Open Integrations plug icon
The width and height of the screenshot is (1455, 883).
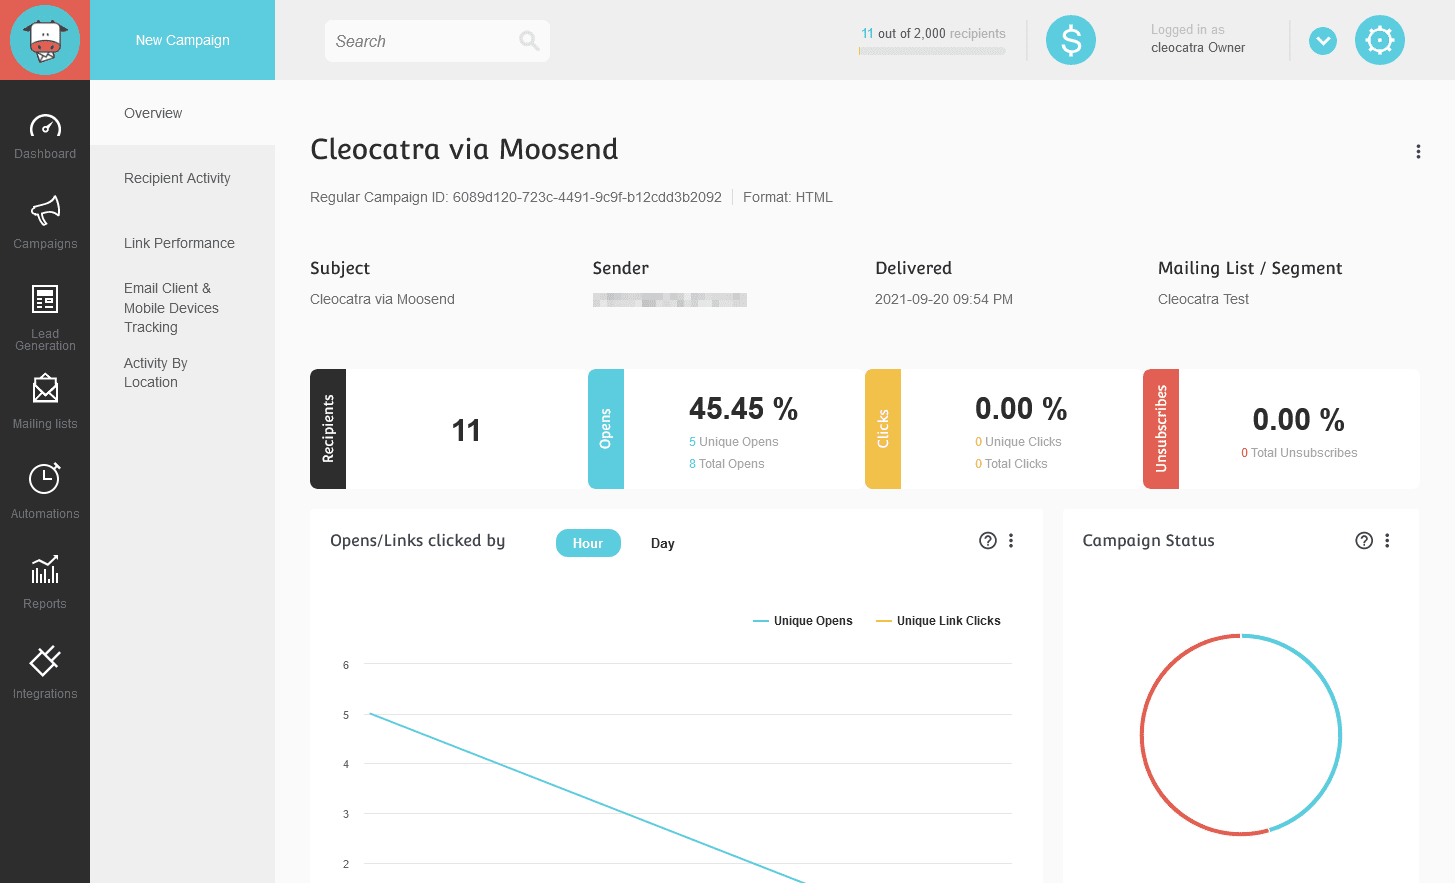pos(45,660)
